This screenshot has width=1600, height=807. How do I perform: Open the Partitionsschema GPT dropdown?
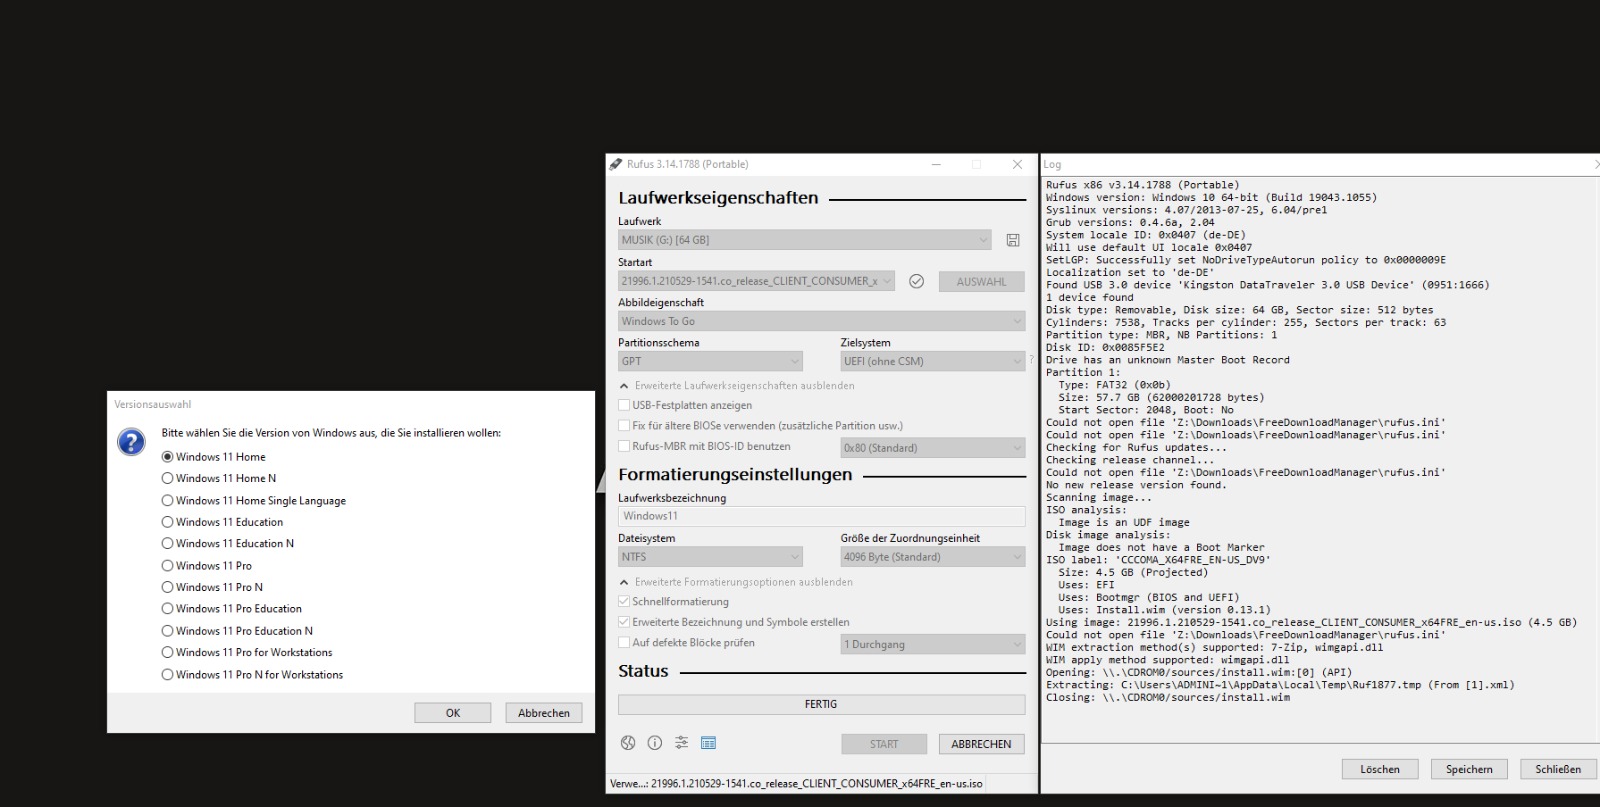click(x=710, y=362)
